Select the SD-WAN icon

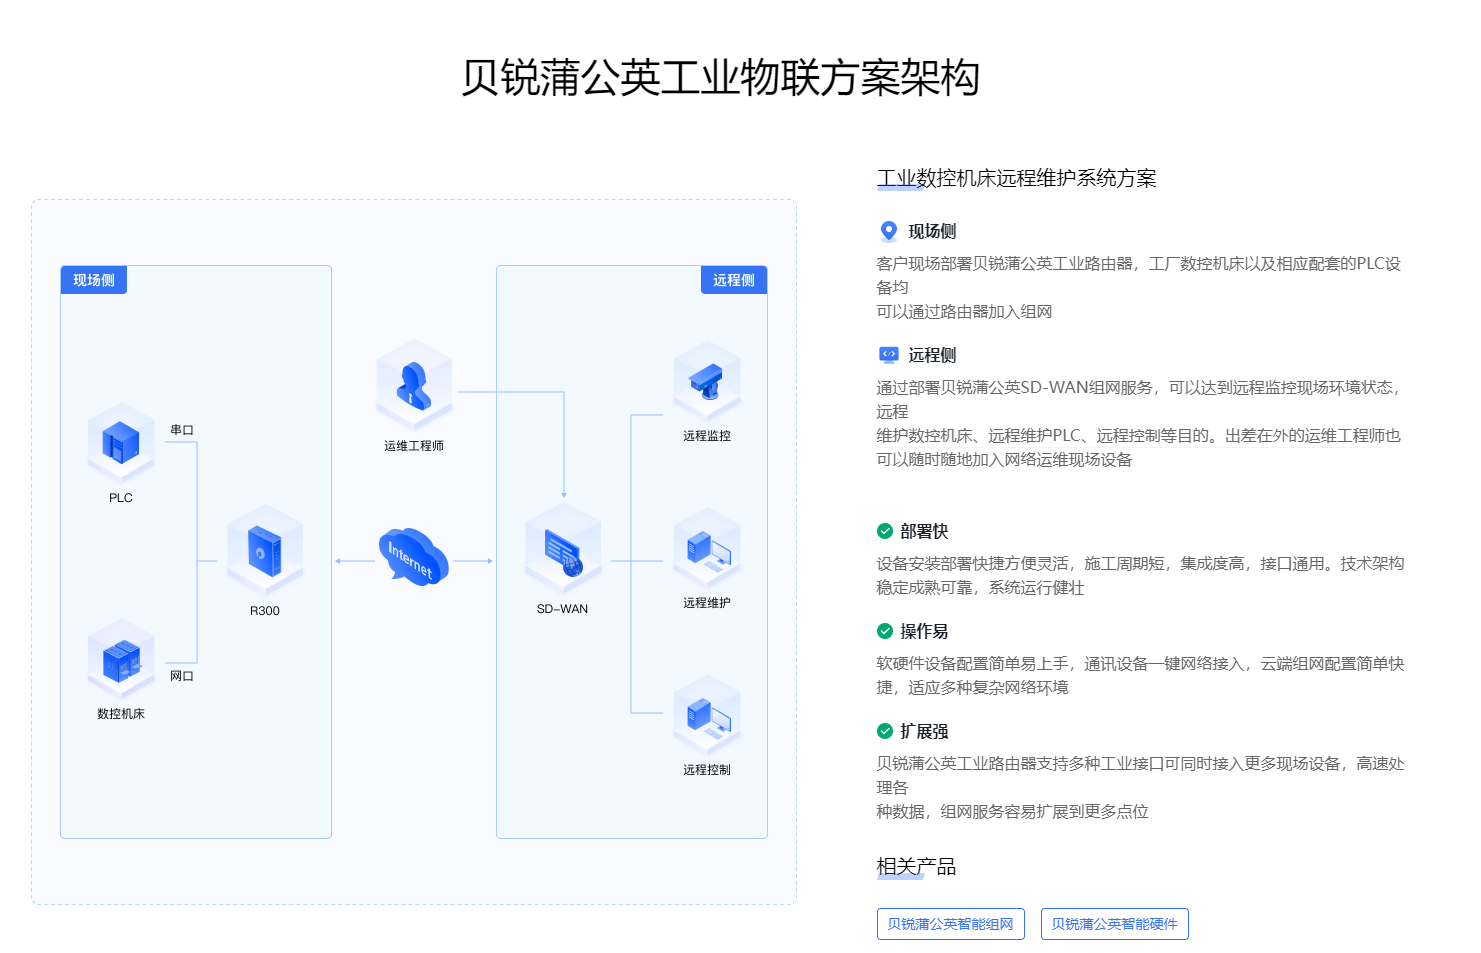[563, 548]
